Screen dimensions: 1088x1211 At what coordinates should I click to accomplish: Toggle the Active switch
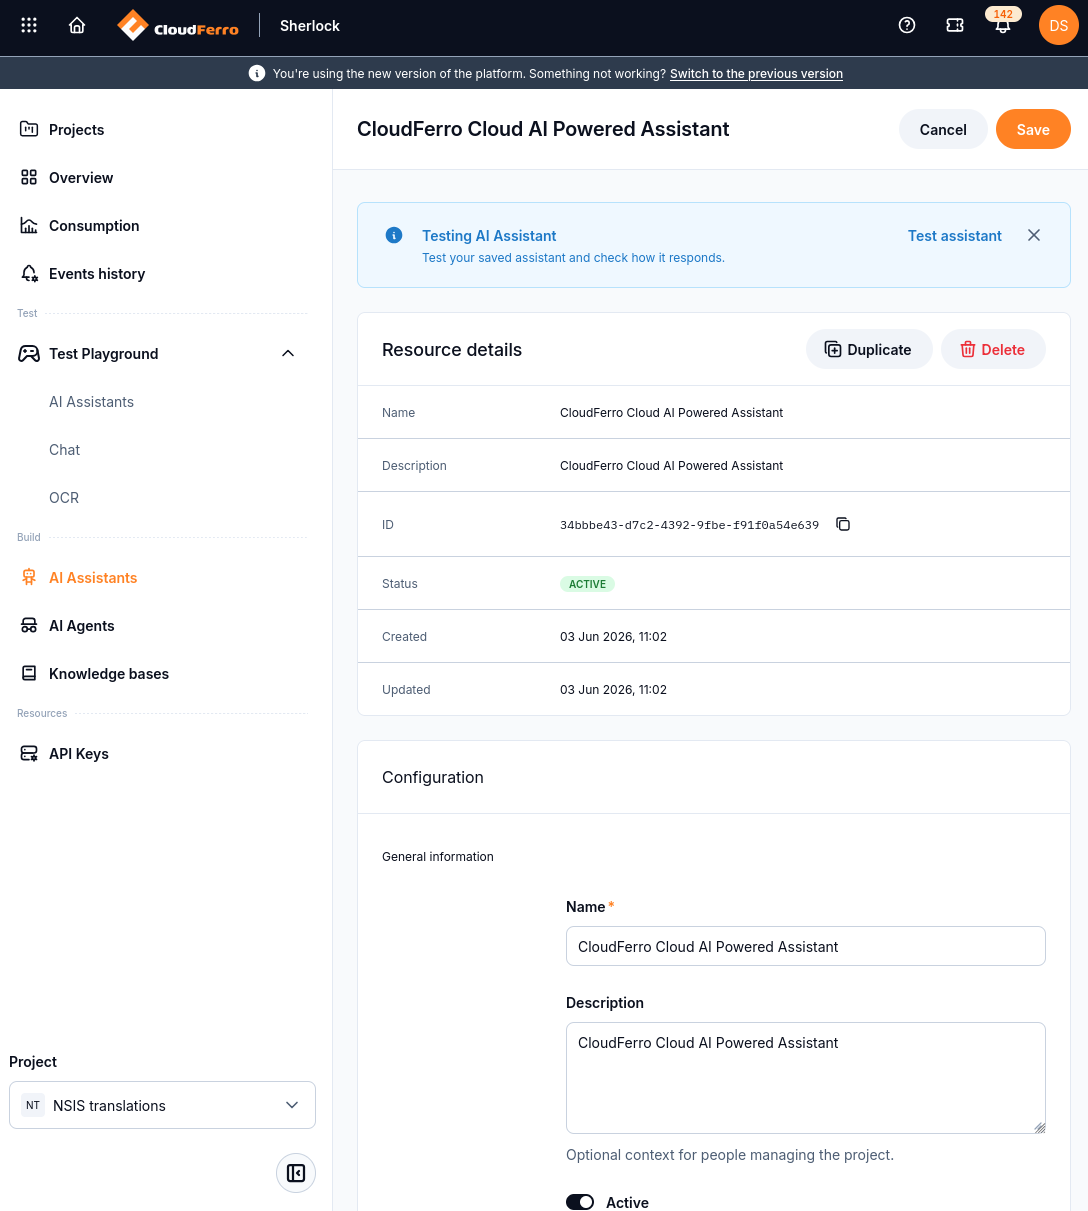[580, 1202]
